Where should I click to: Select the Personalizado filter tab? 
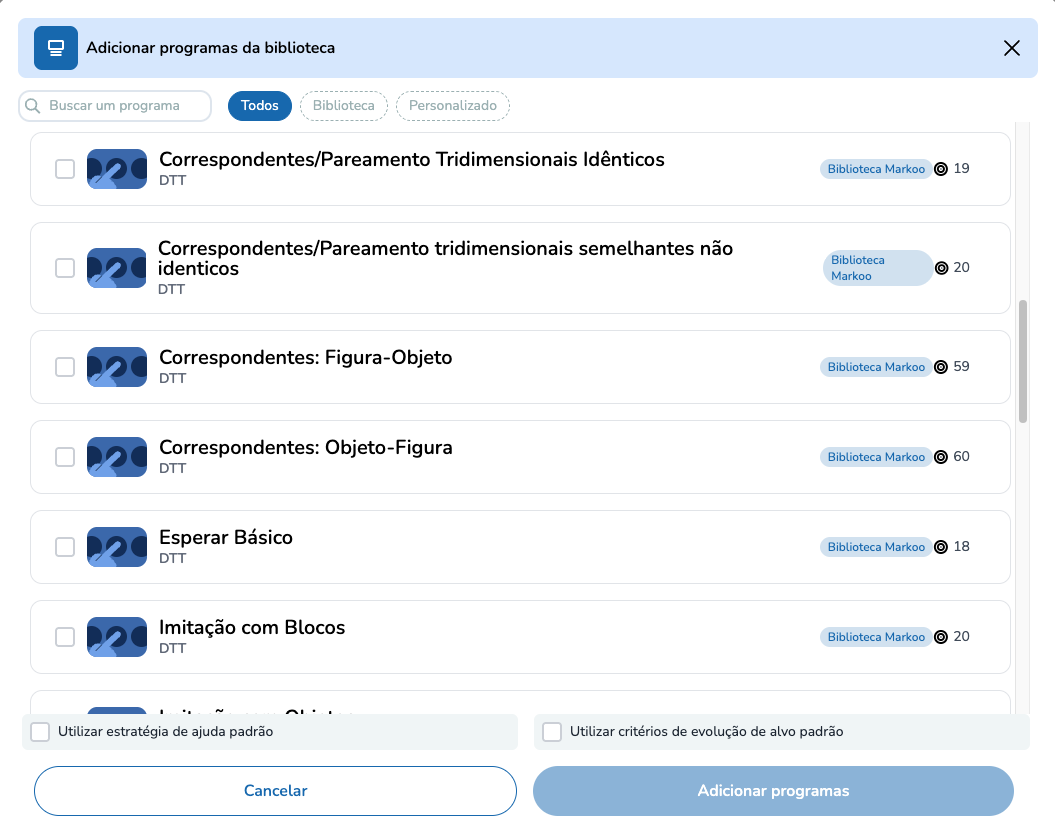pyautogui.click(x=453, y=106)
